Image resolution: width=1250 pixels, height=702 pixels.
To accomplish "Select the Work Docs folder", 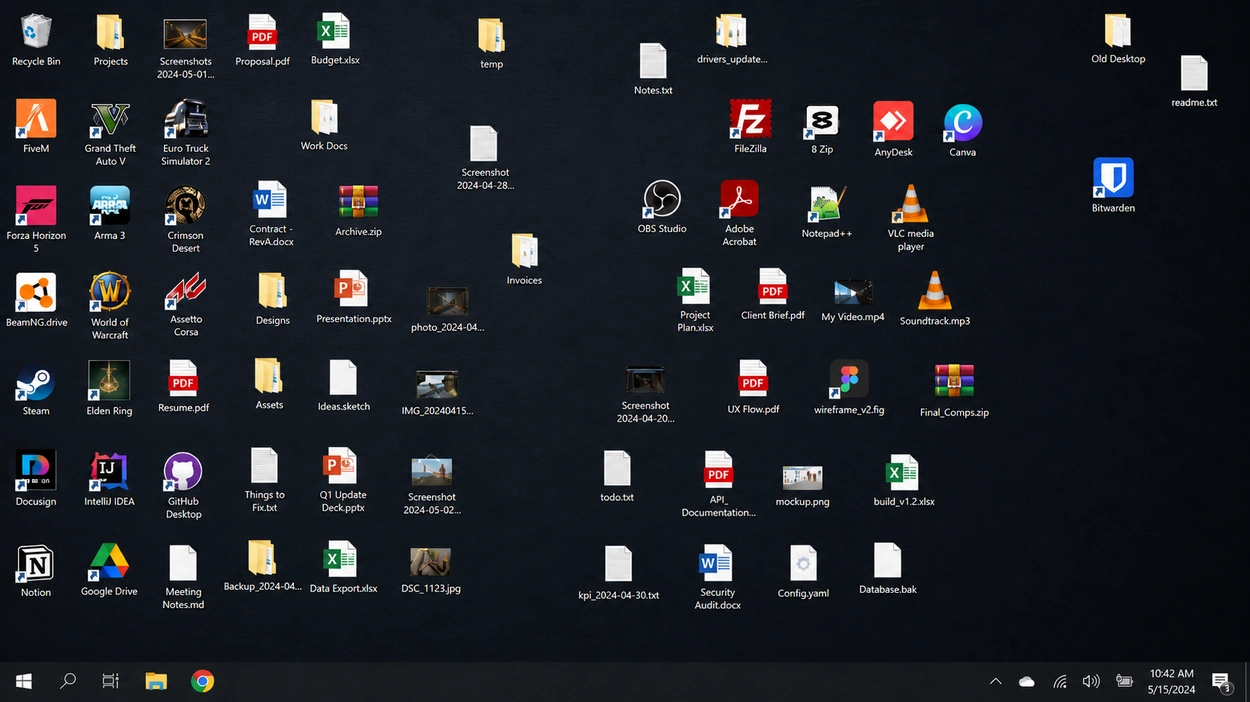I will pyautogui.click(x=324, y=118).
